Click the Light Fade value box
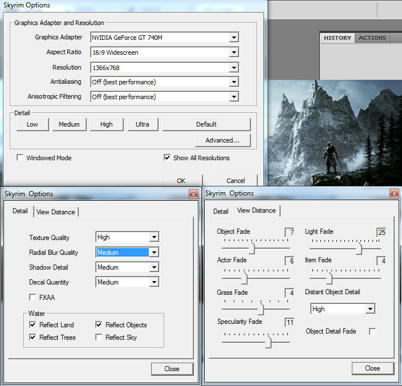This screenshot has height=386, width=402. pyautogui.click(x=381, y=232)
